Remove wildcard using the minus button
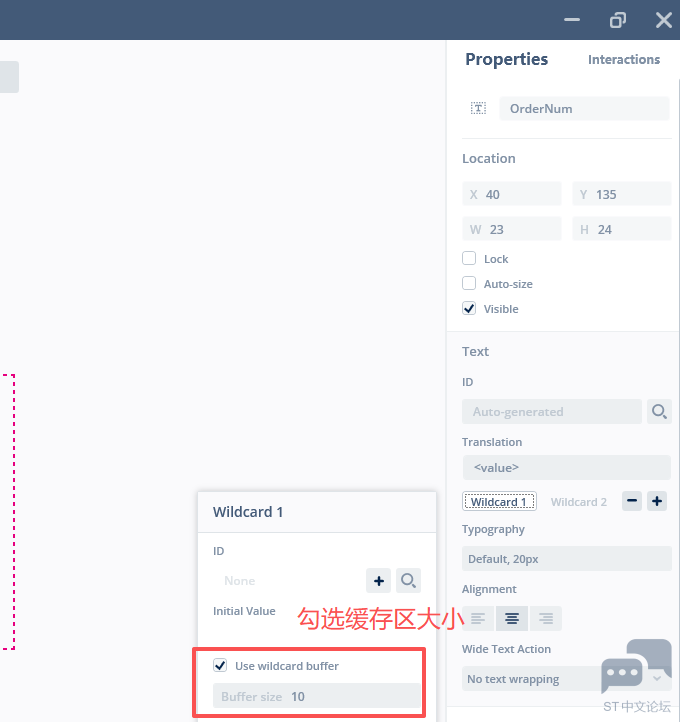Image resolution: width=680 pixels, height=722 pixels. (x=631, y=501)
